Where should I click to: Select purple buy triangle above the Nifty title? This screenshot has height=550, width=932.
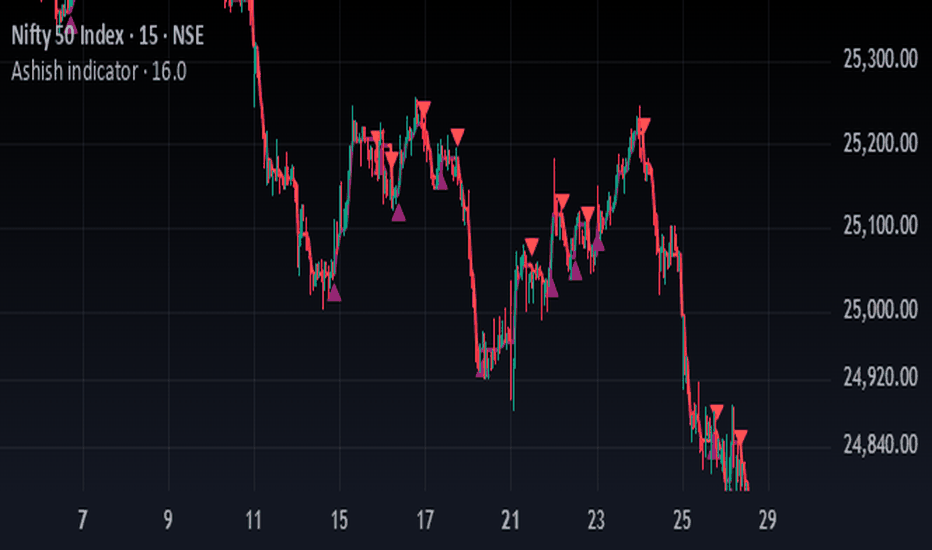pos(71,24)
